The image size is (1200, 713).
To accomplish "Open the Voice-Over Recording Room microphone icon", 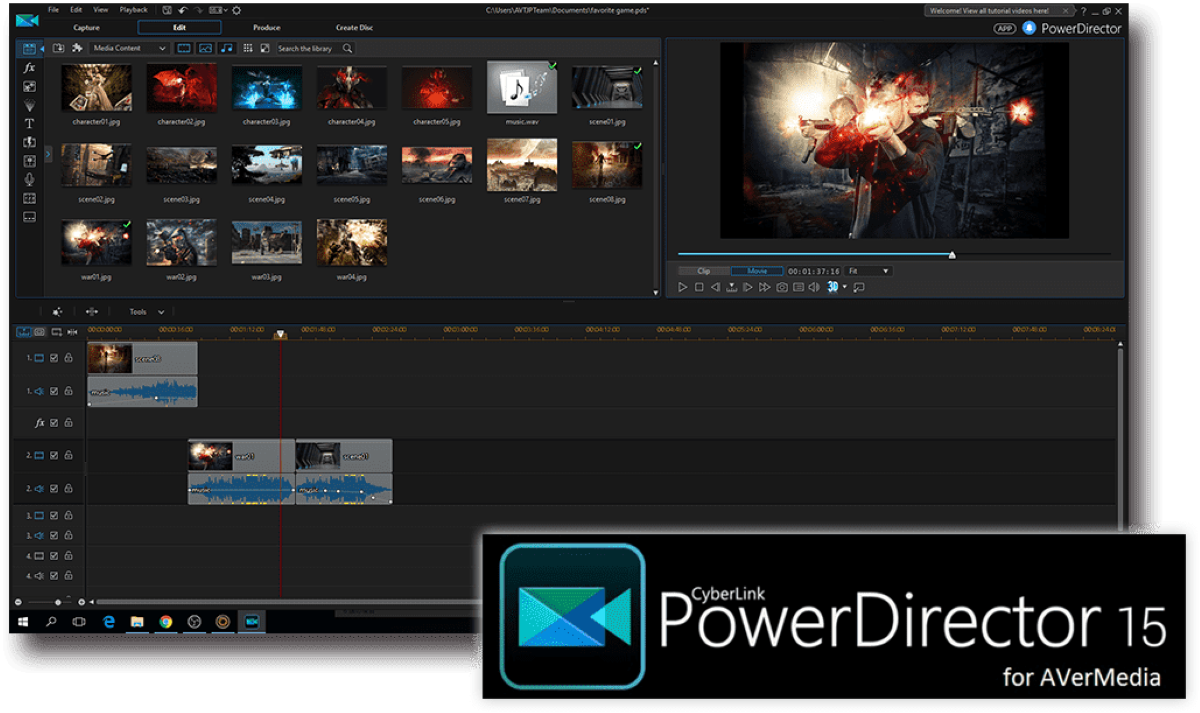I will click(x=29, y=178).
